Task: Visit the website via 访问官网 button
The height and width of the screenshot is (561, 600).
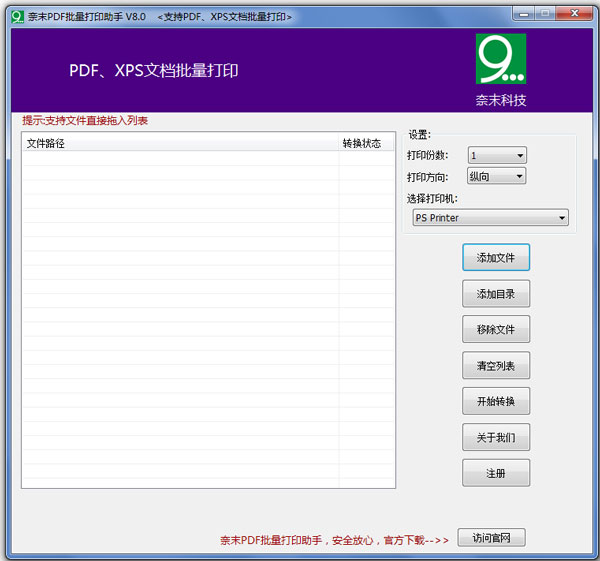Action: pyautogui.click(x=491, y=538)
